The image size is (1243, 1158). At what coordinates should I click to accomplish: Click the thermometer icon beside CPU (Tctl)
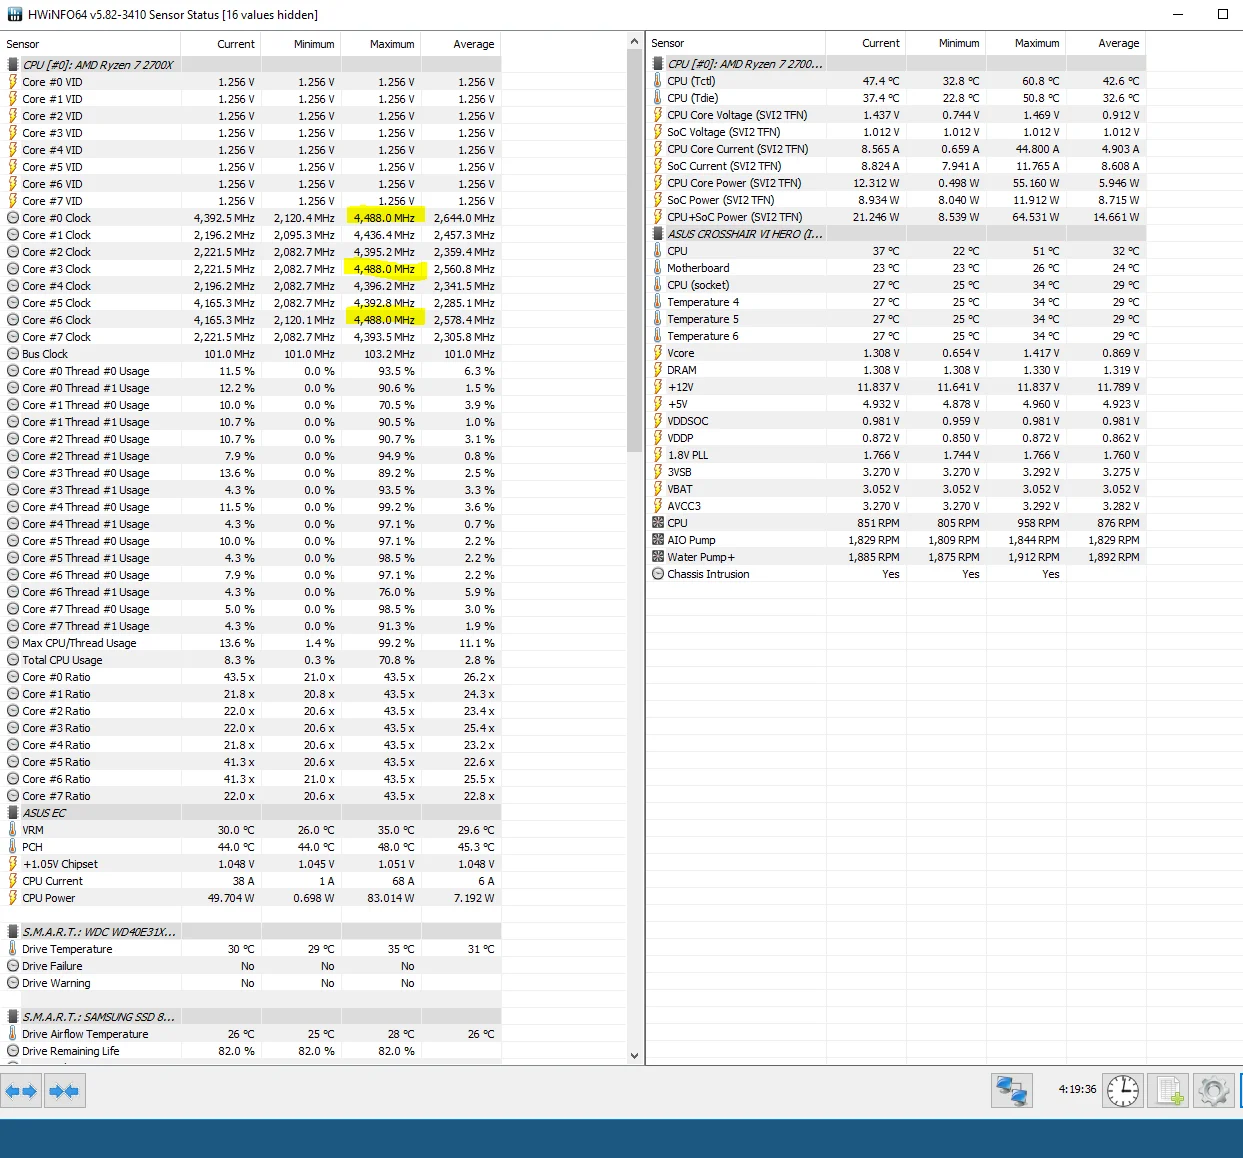[658, 81]
